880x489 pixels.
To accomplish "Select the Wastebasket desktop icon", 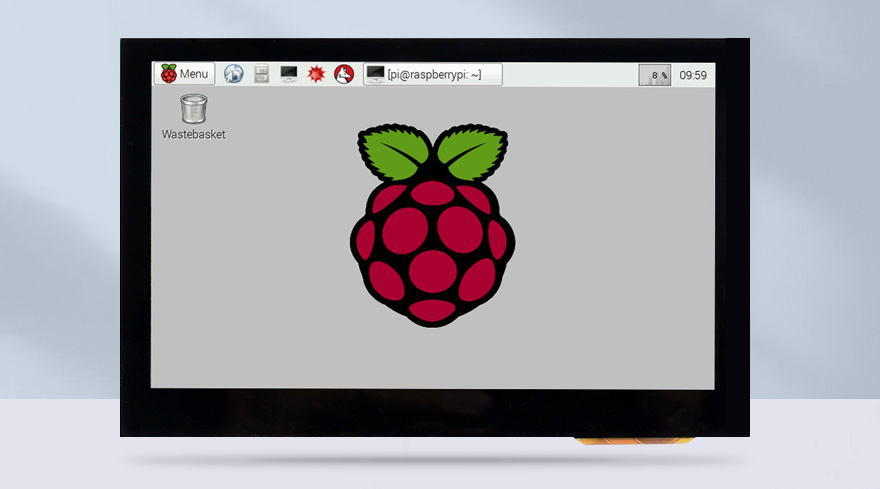I will pos(194,109).
